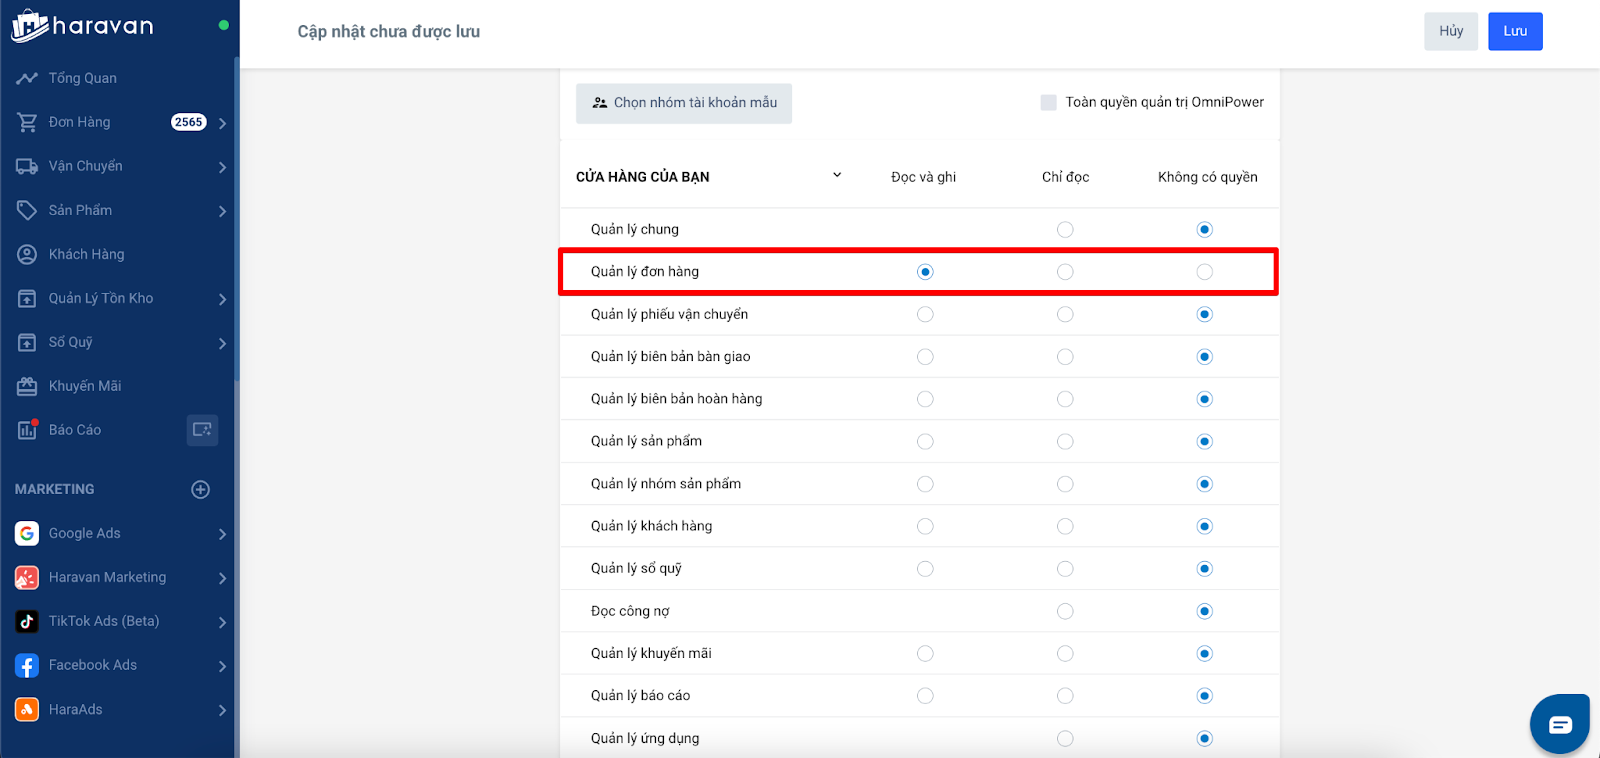The image size is (1600, 758).
Task: Click the screen icon next to Báo Cáo
Action: click(x=202, y=430)
